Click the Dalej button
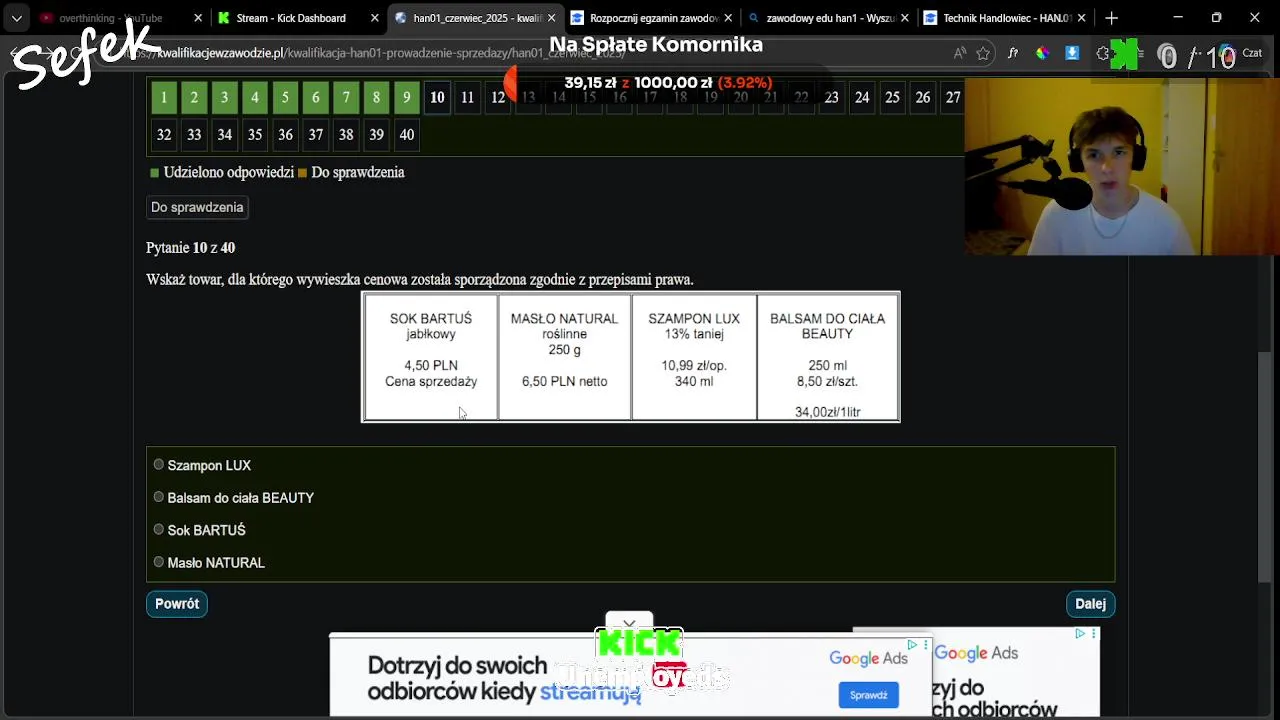The image size is (1280, 720). click(x=1090, y=604)
